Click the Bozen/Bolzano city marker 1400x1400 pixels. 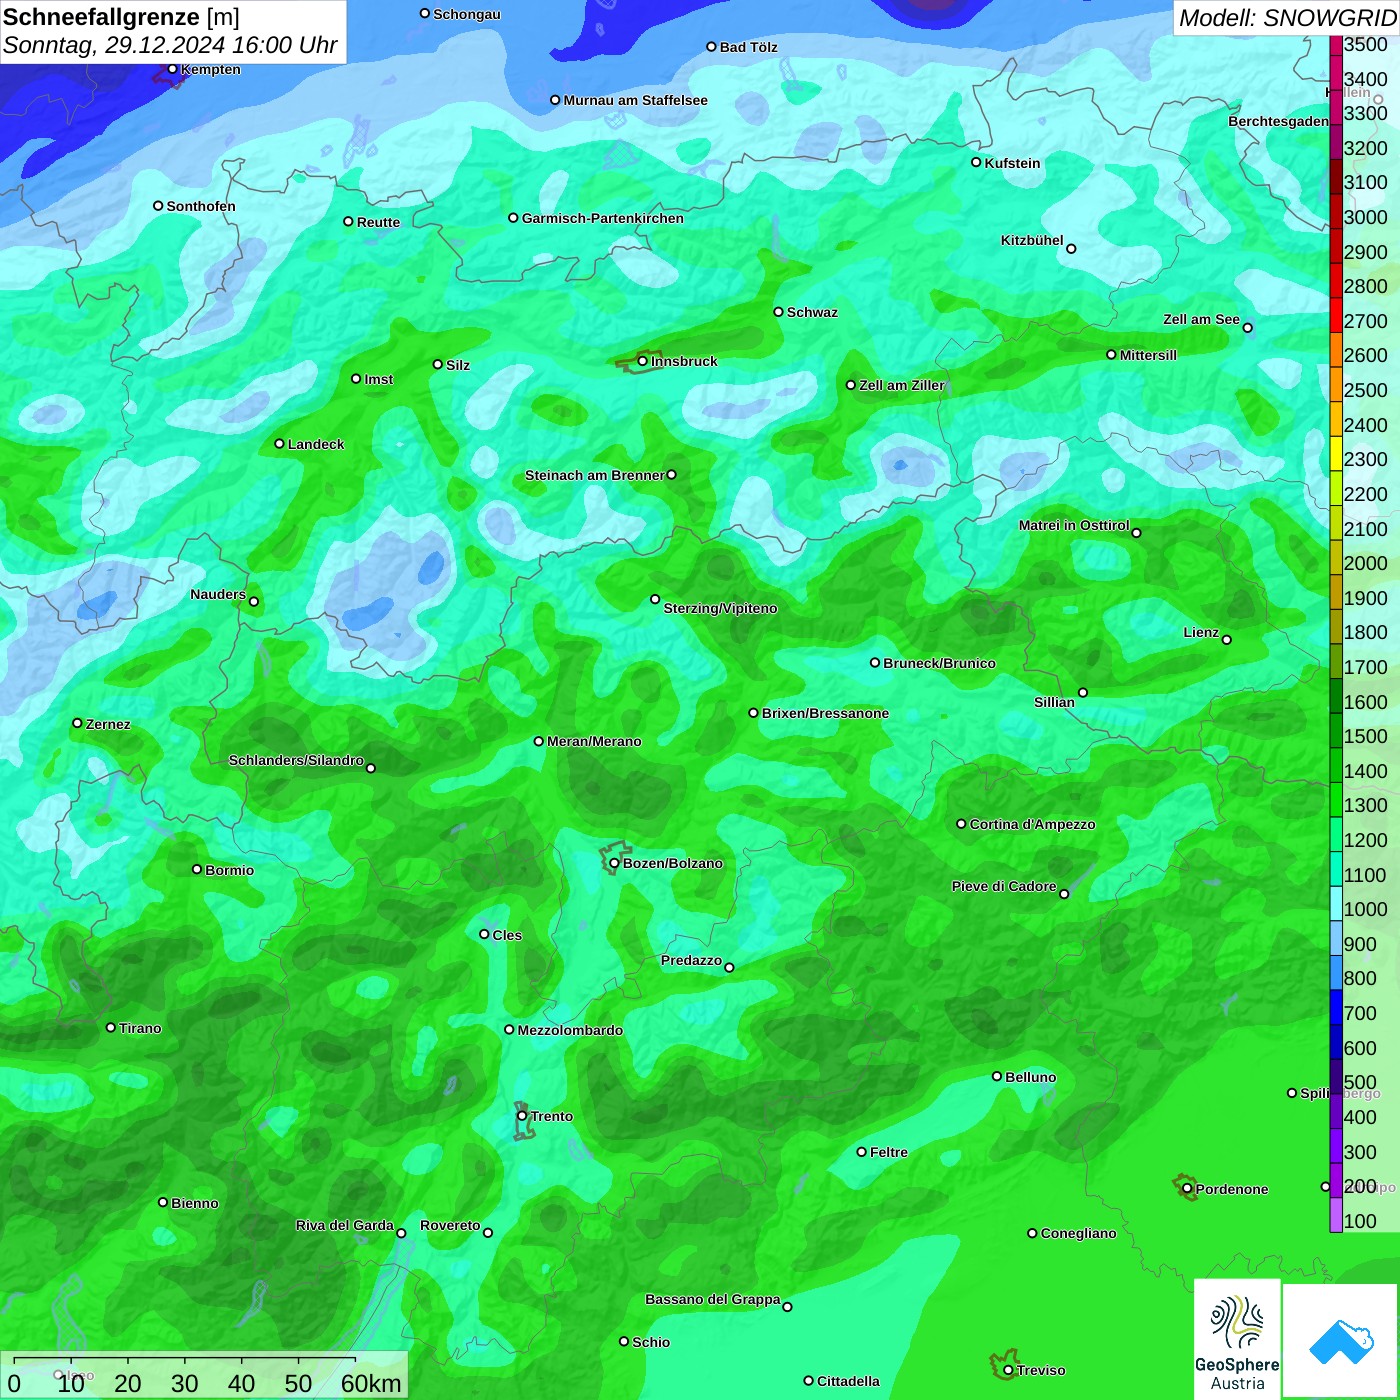tap(614, 863)
